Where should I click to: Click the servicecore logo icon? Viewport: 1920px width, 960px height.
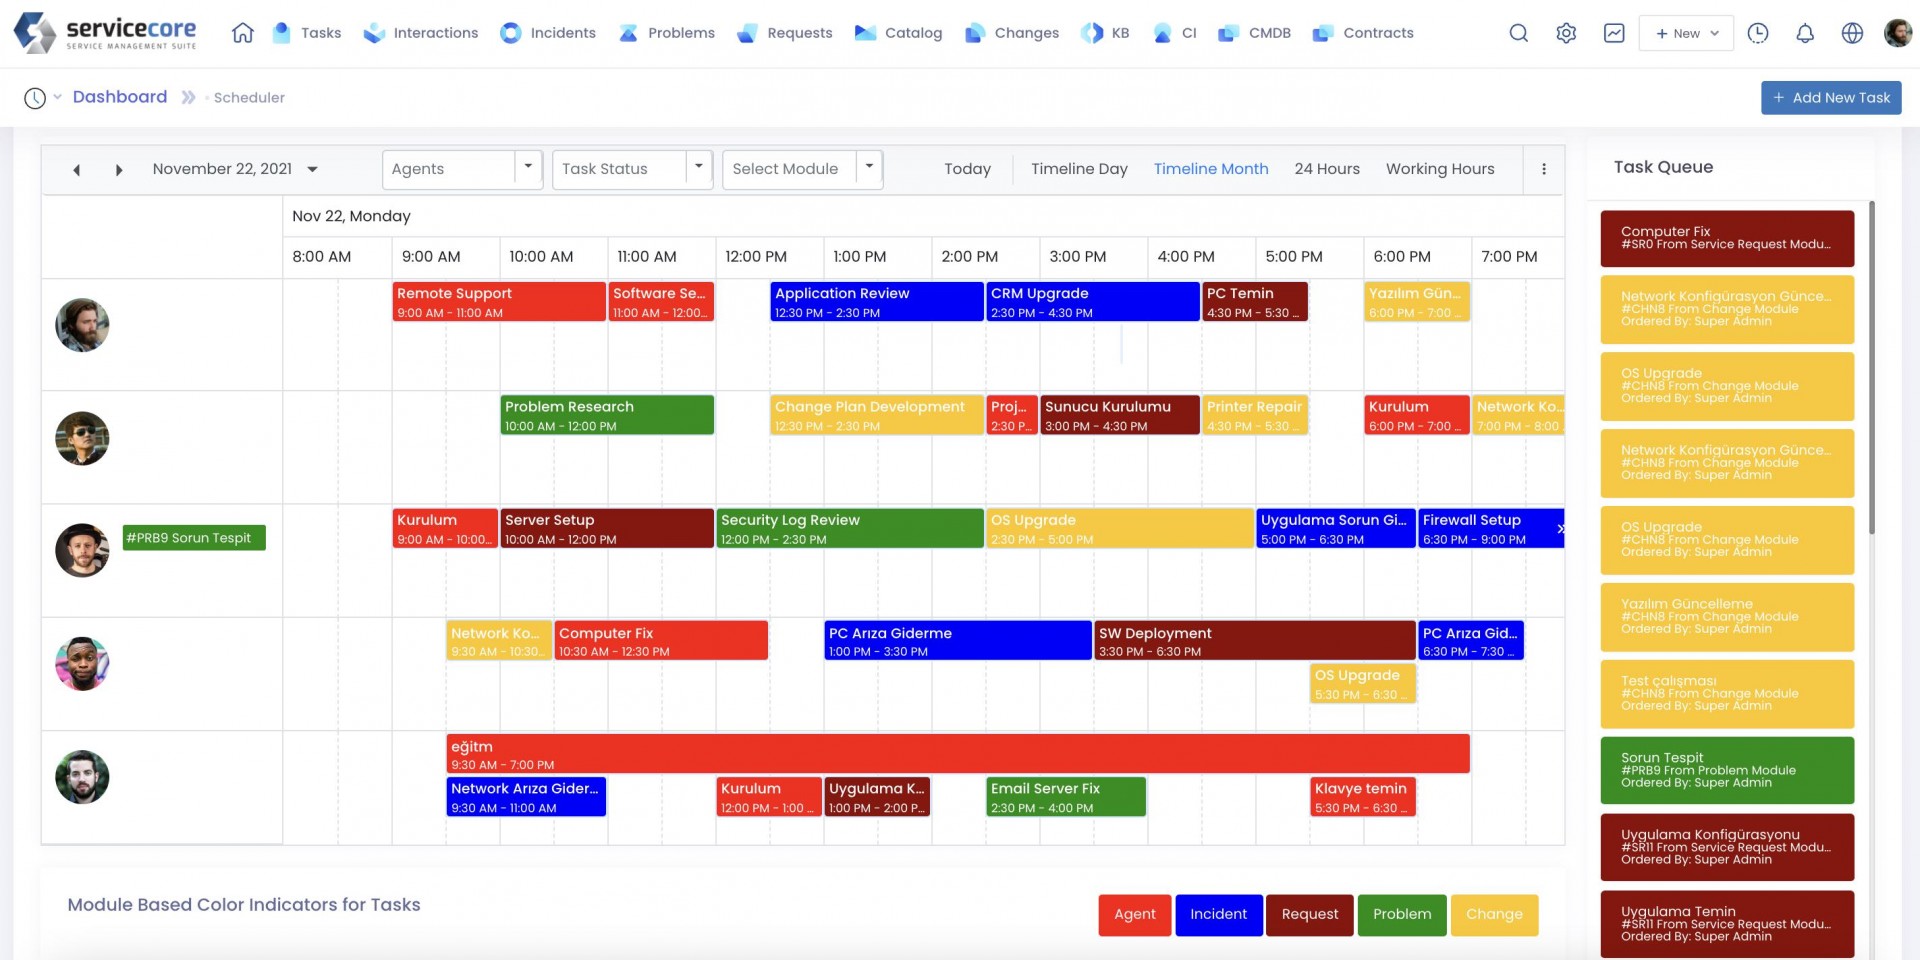tap(33, 33)
